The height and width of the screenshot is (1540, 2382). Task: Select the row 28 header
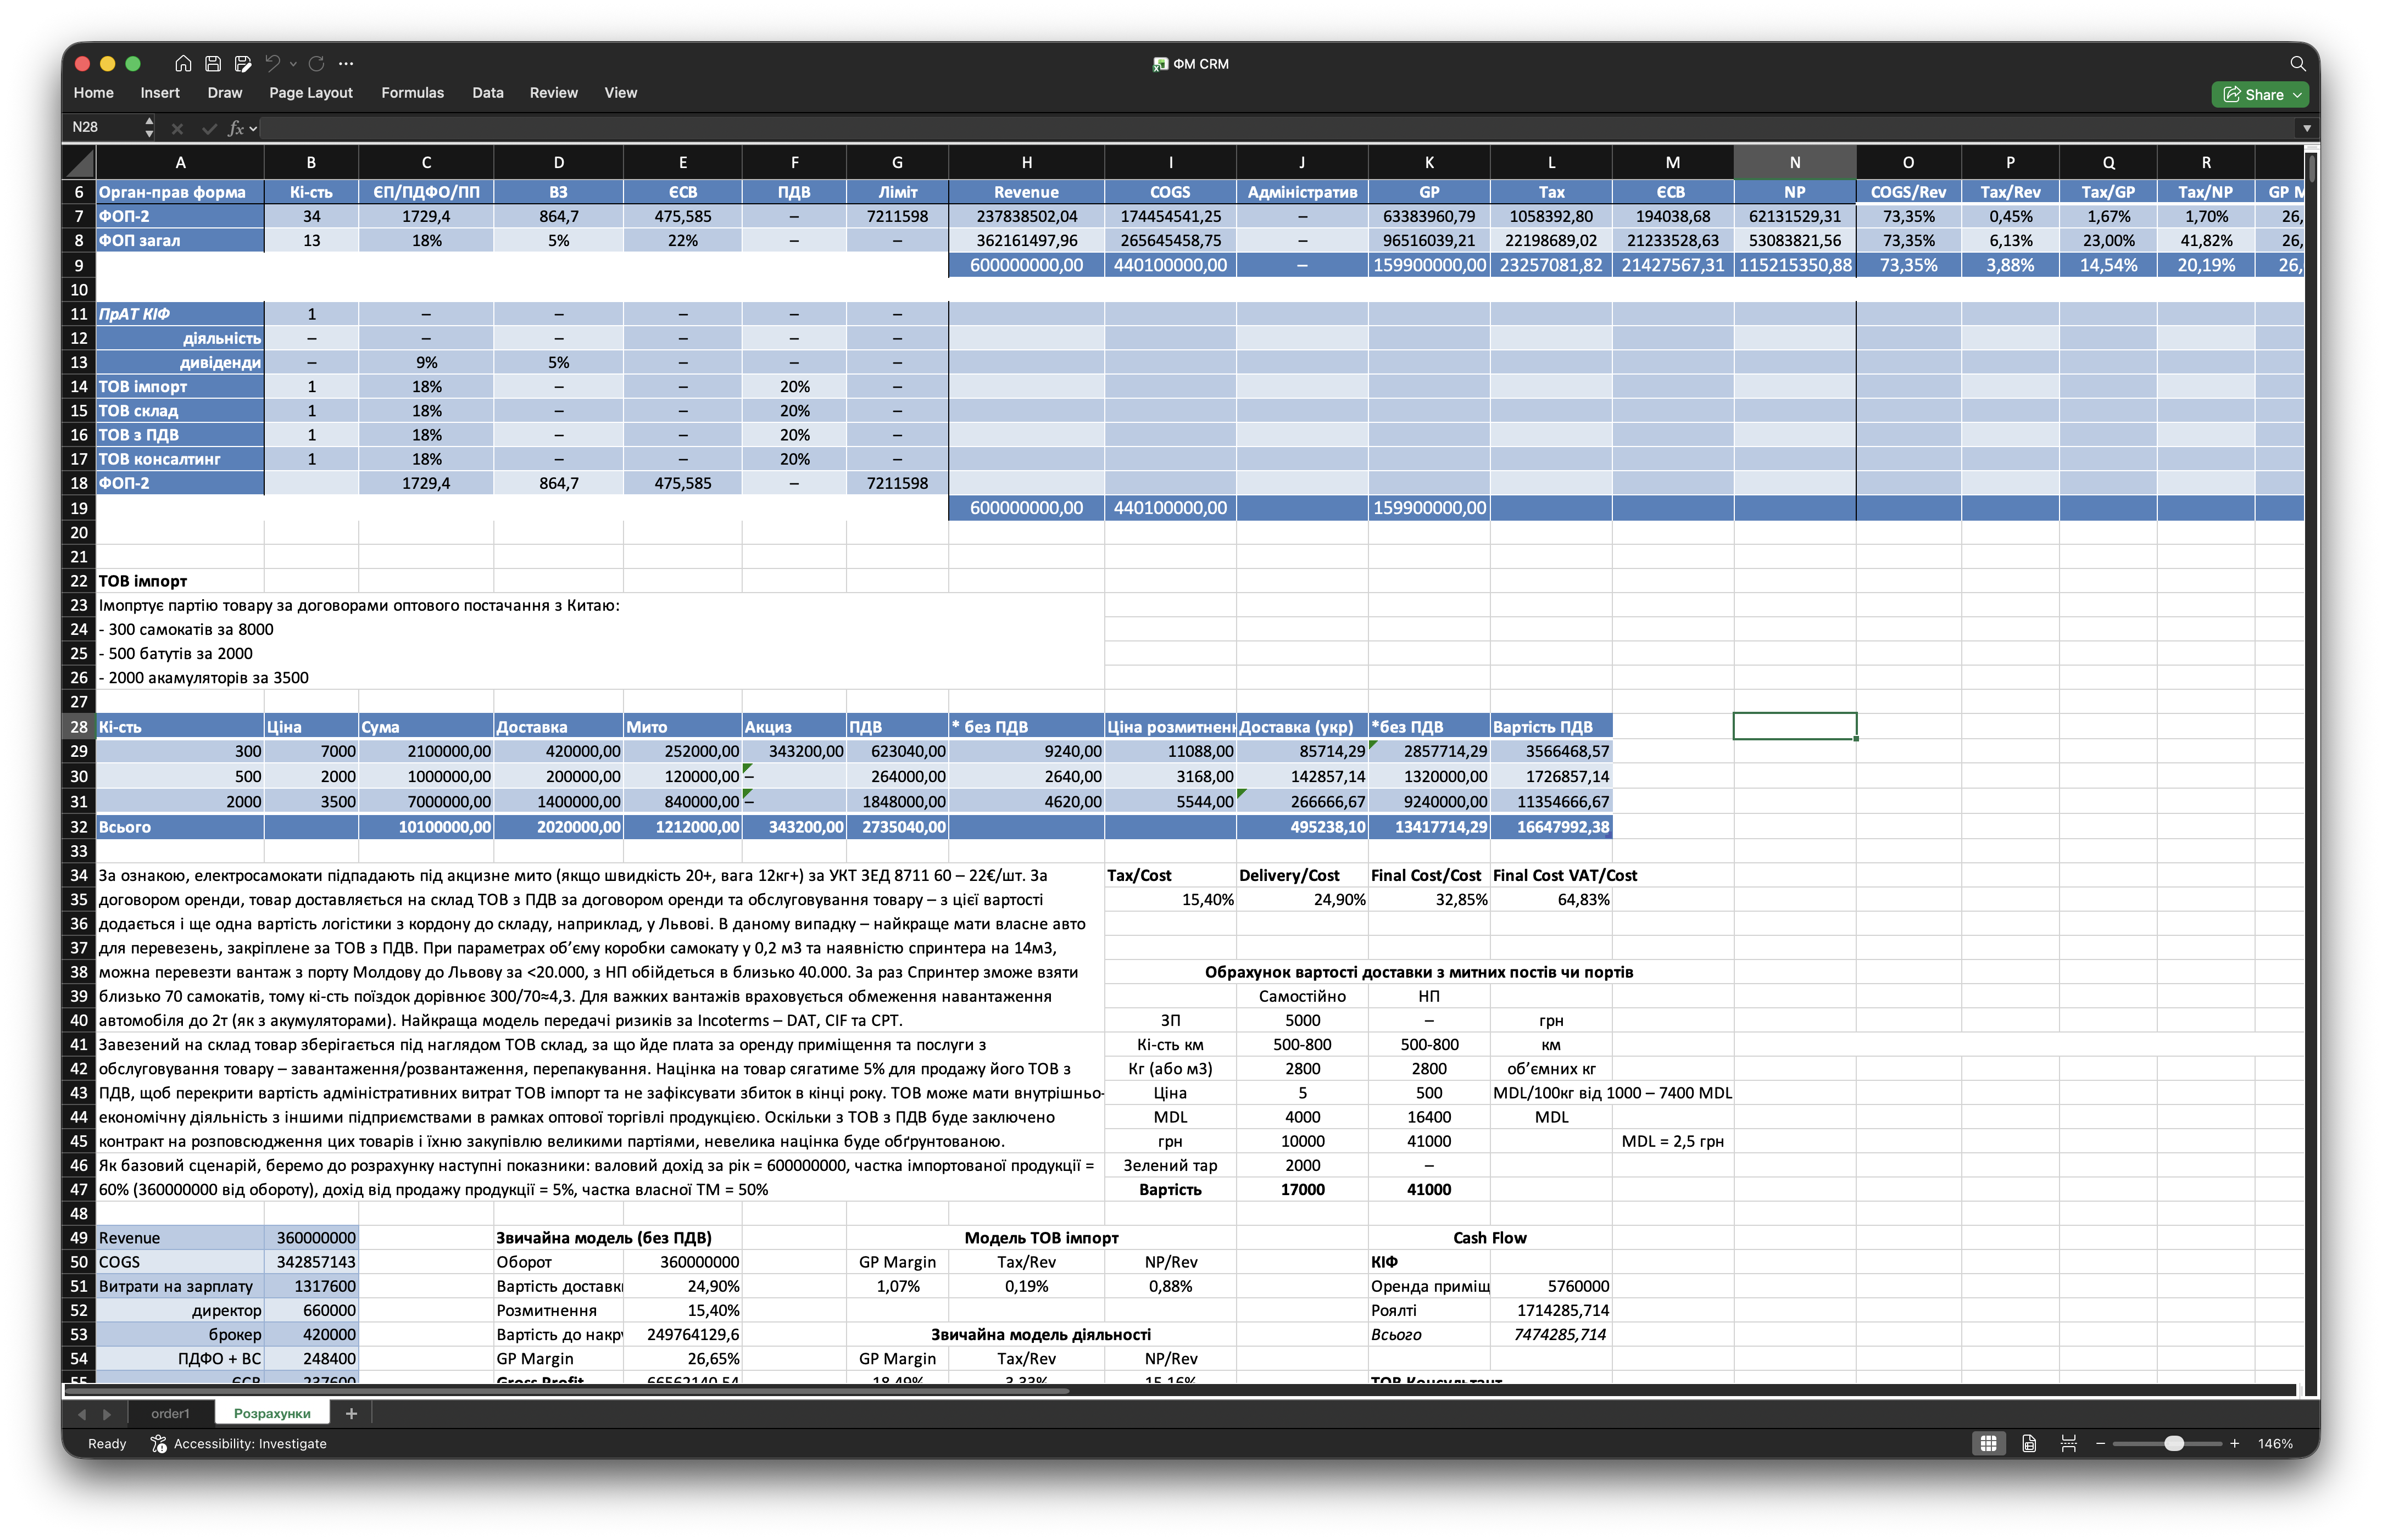click(x=79, y=727)
